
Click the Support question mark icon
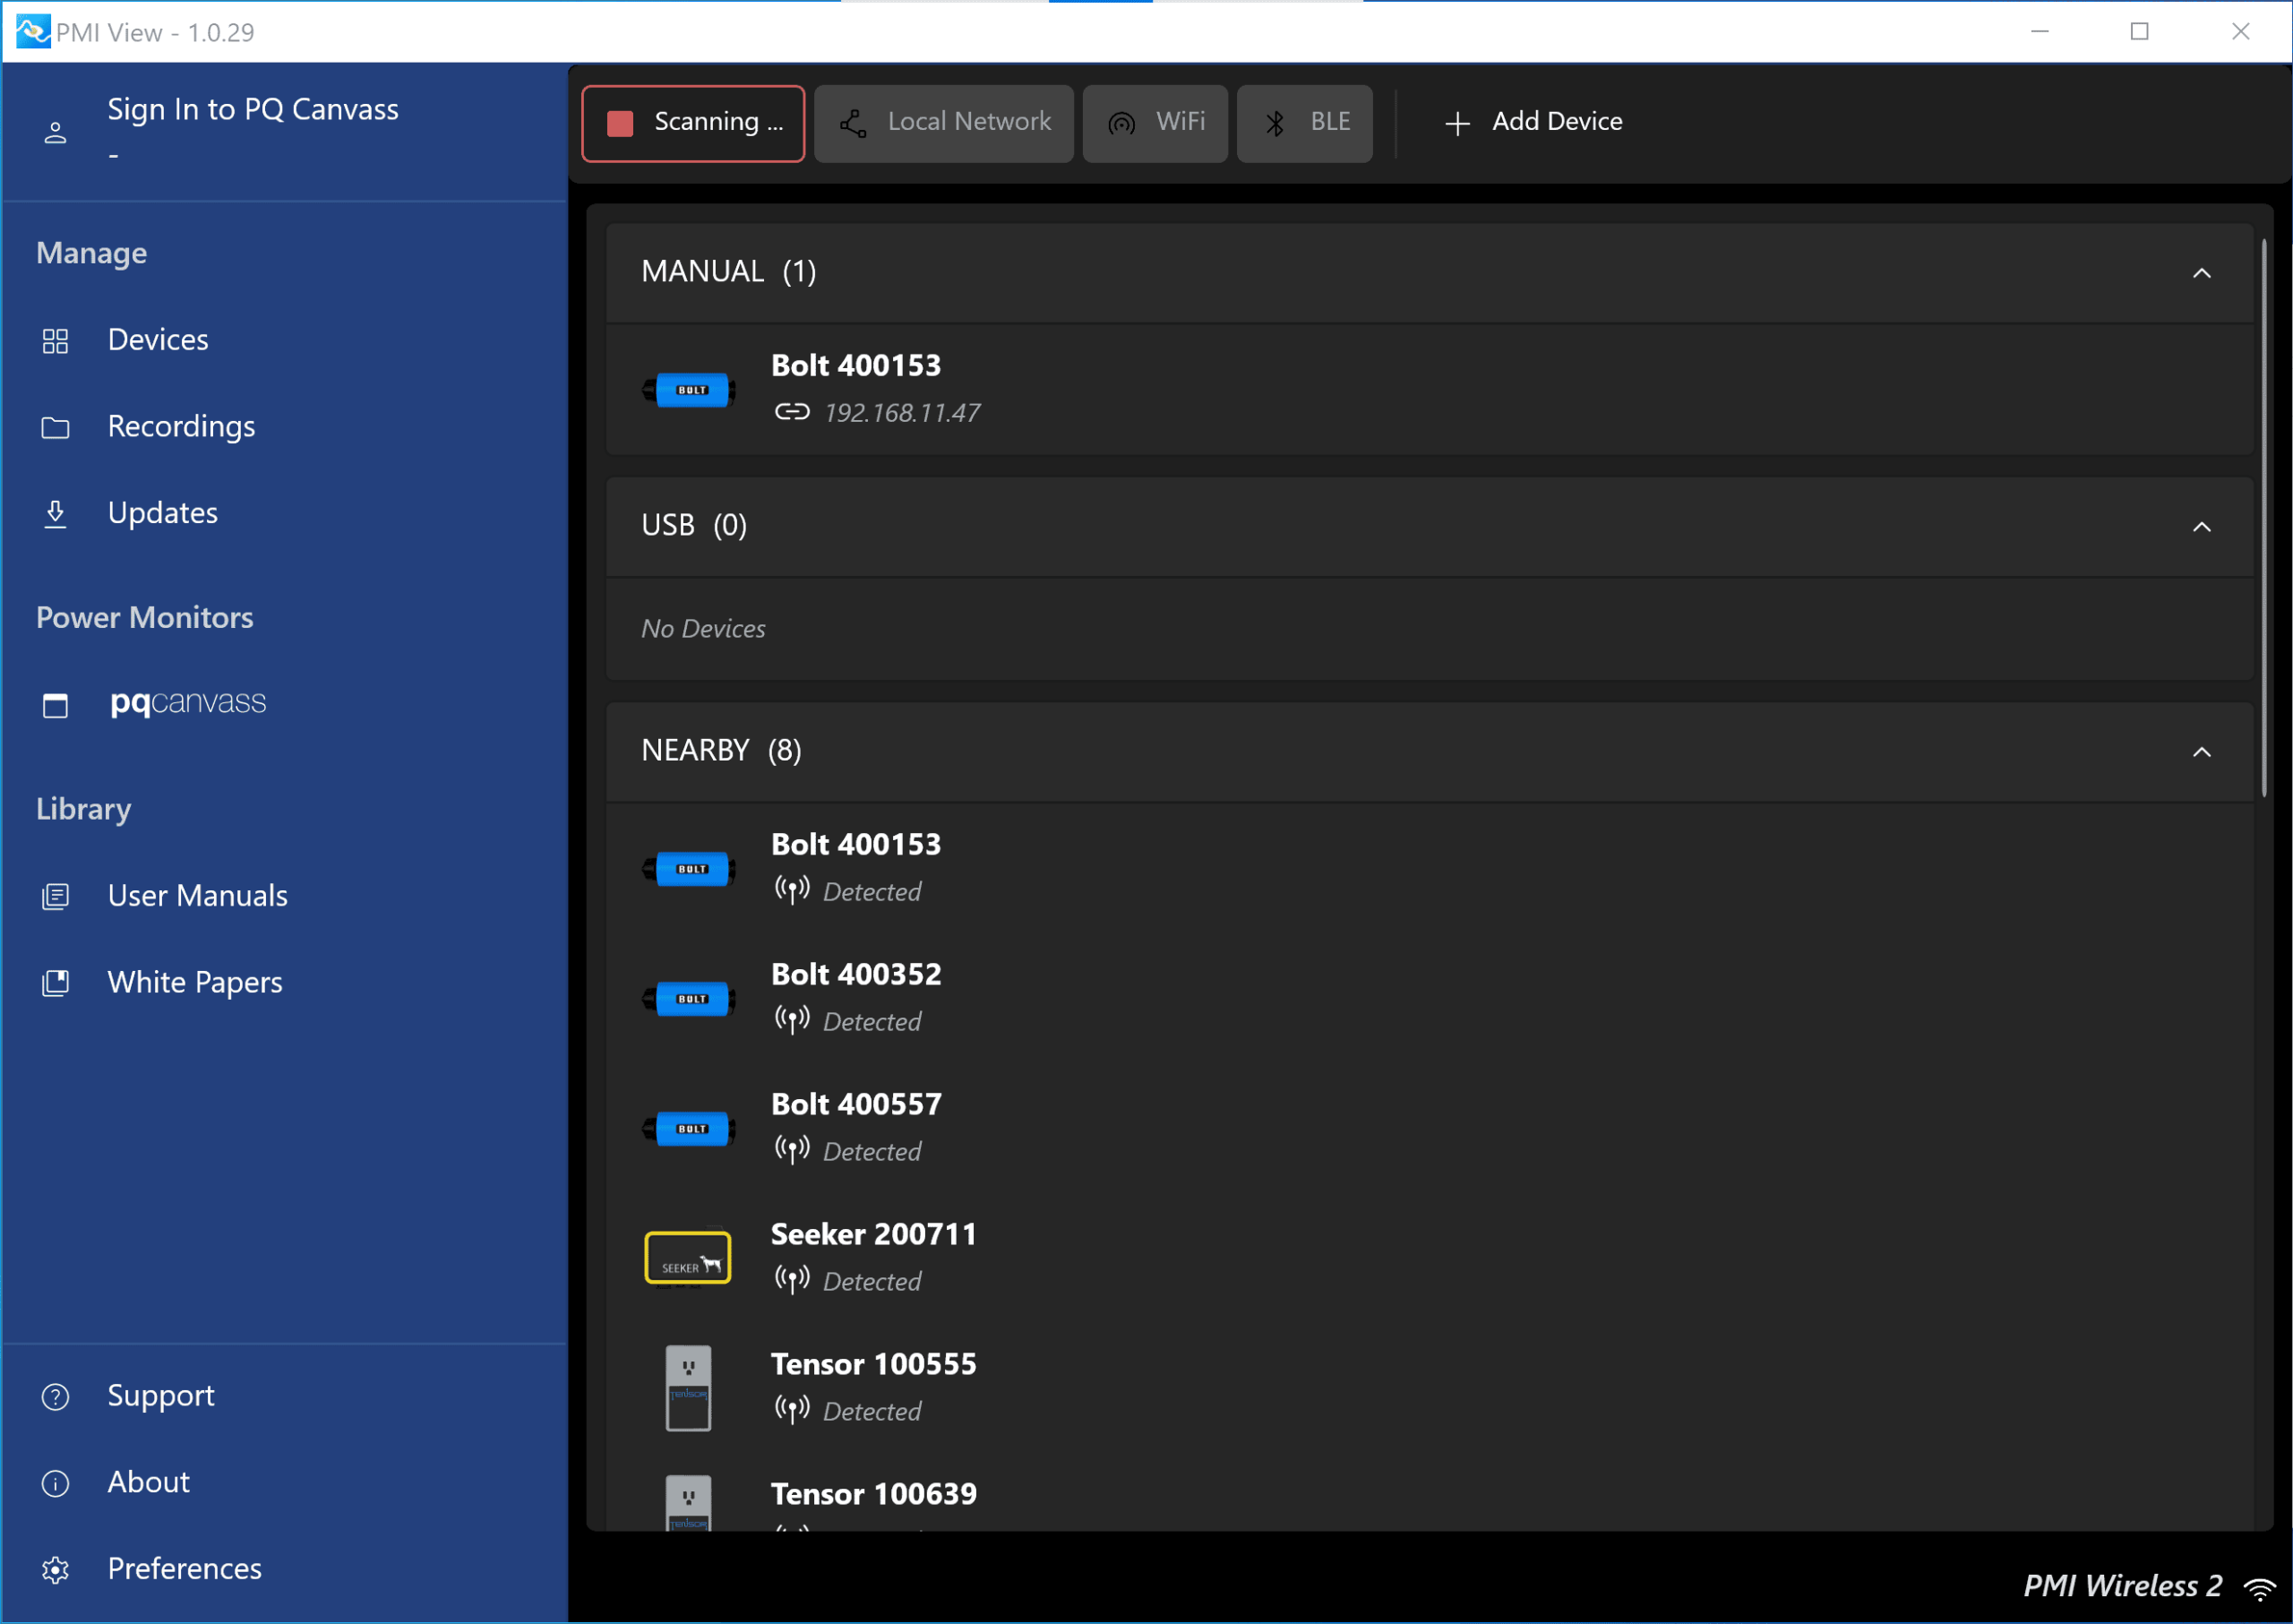56,1396
